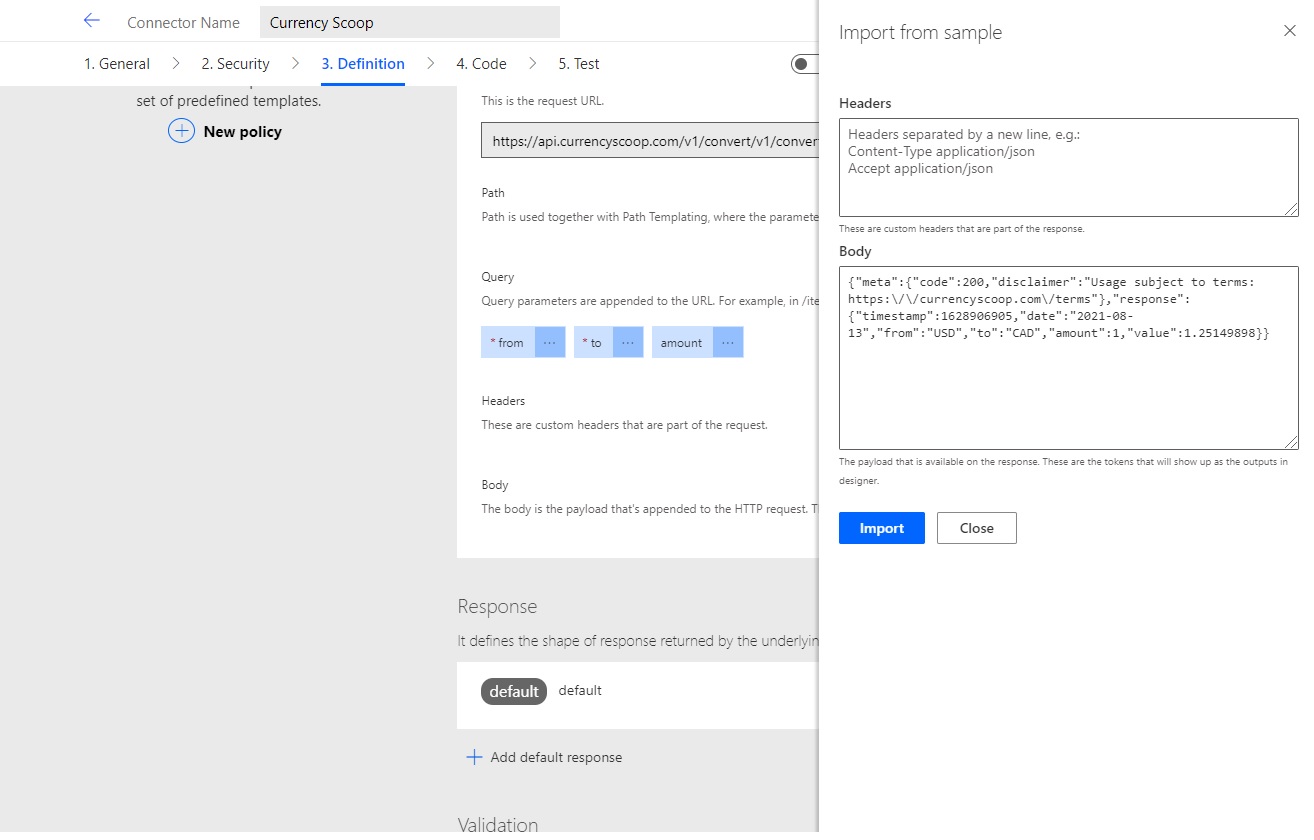Switch to the General tab
1314x840 pixels.
tap(117, 63)
